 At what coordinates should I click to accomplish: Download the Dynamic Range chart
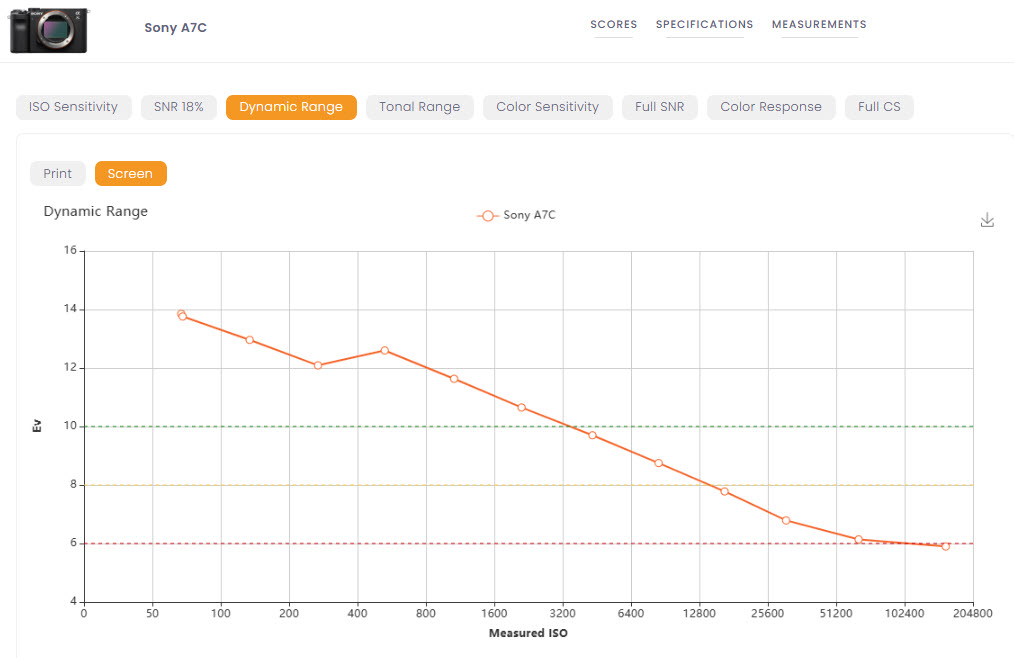987,220
